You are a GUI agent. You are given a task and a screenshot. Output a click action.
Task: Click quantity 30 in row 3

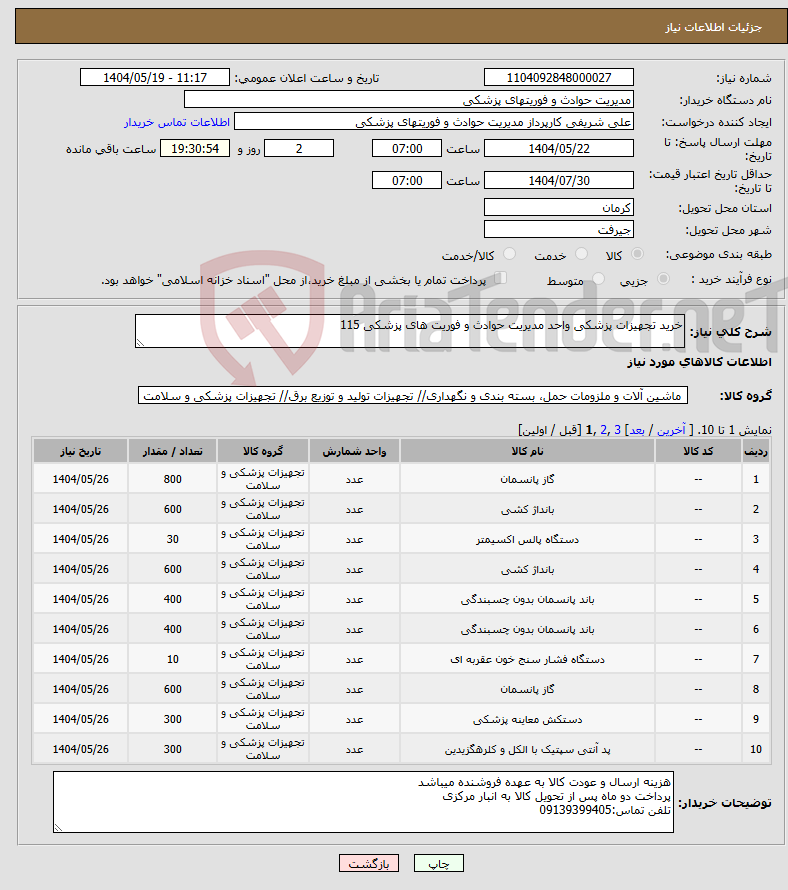pyautogui.click(x=173, y=540)
